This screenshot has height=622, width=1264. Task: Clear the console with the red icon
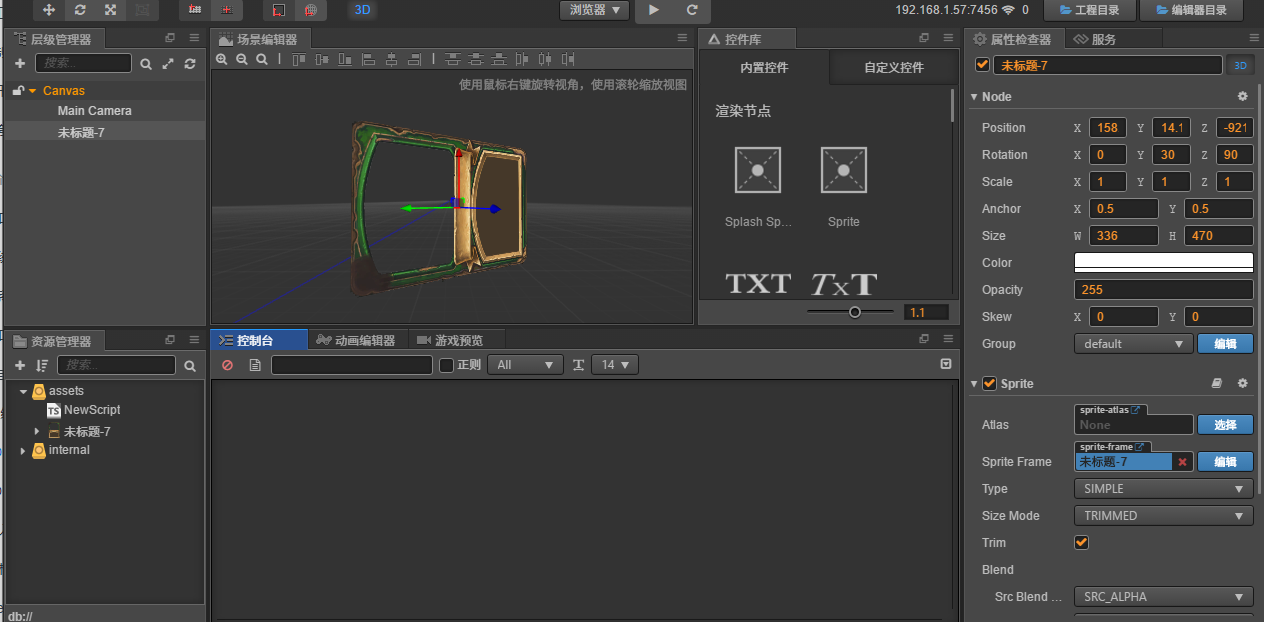(x=227, y=365)
